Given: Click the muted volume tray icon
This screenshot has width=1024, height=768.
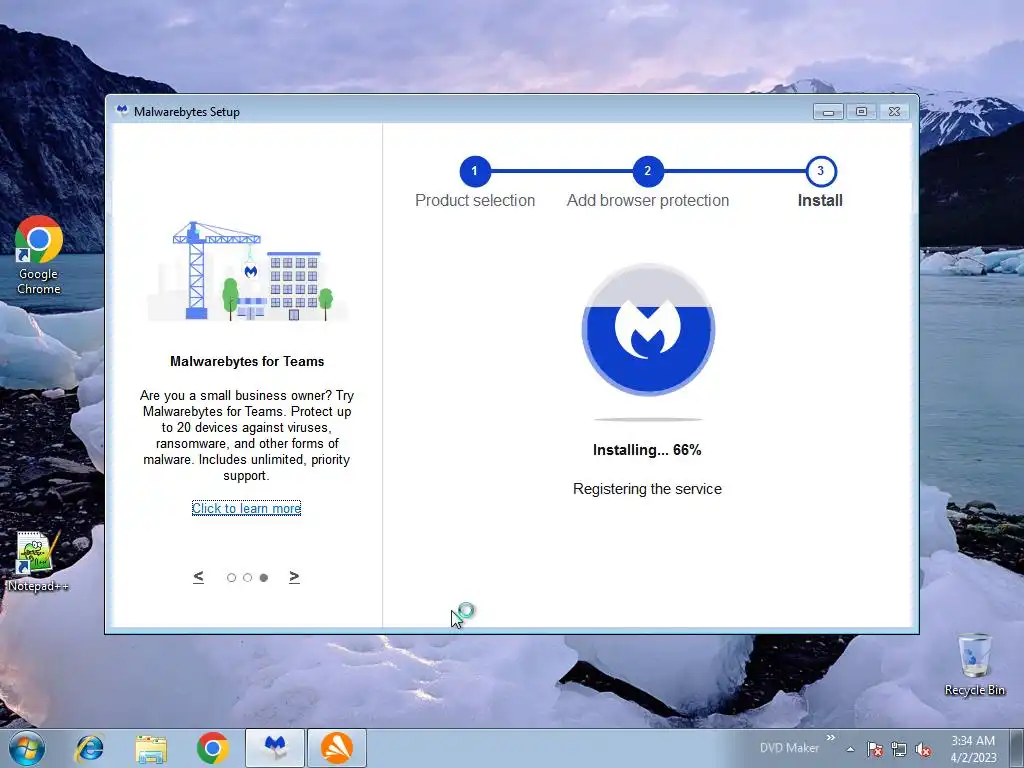Looking at the screenshot, I should point(923,749).
